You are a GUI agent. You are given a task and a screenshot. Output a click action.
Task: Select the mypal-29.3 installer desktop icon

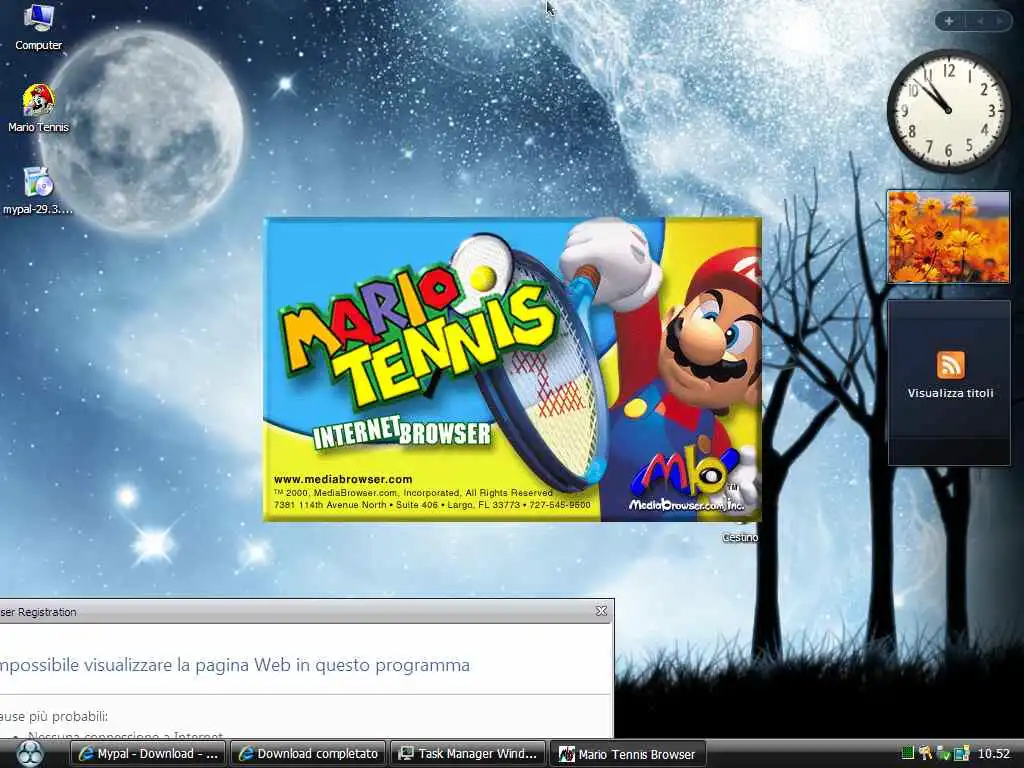pyautogui.click(x=38, y=191)
